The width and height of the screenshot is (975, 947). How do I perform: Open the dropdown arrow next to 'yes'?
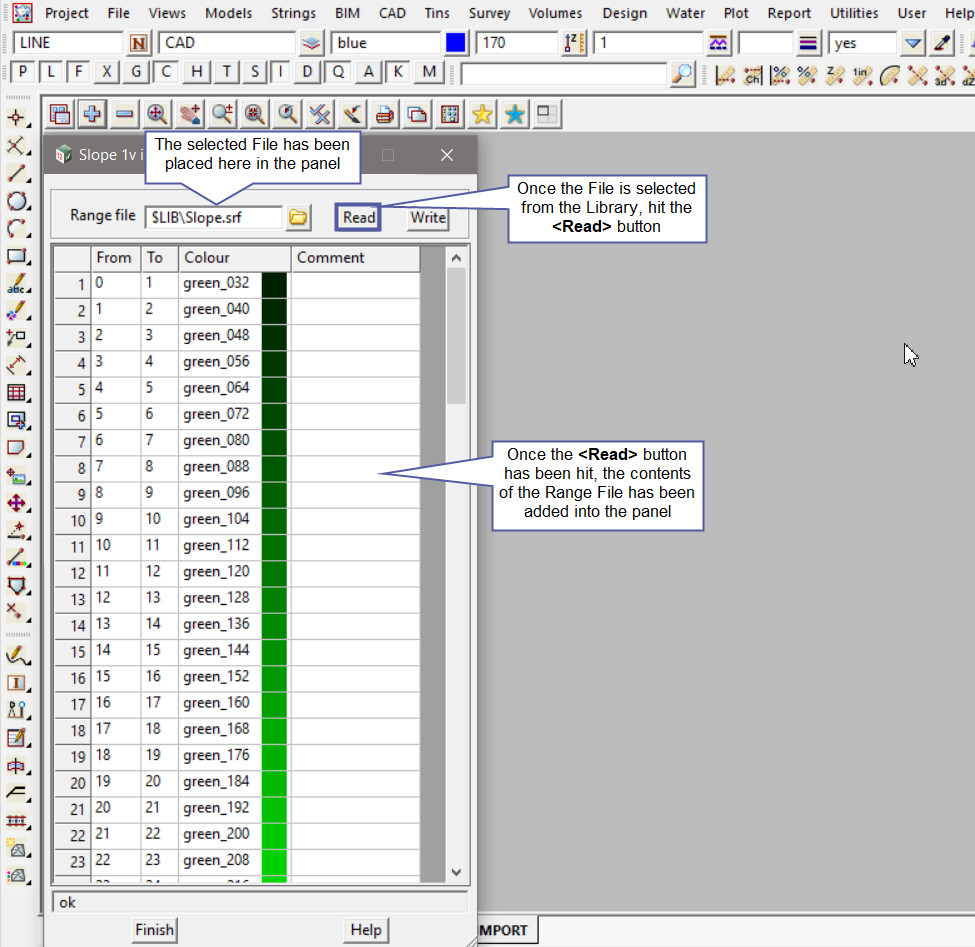(x=912, y=43)
